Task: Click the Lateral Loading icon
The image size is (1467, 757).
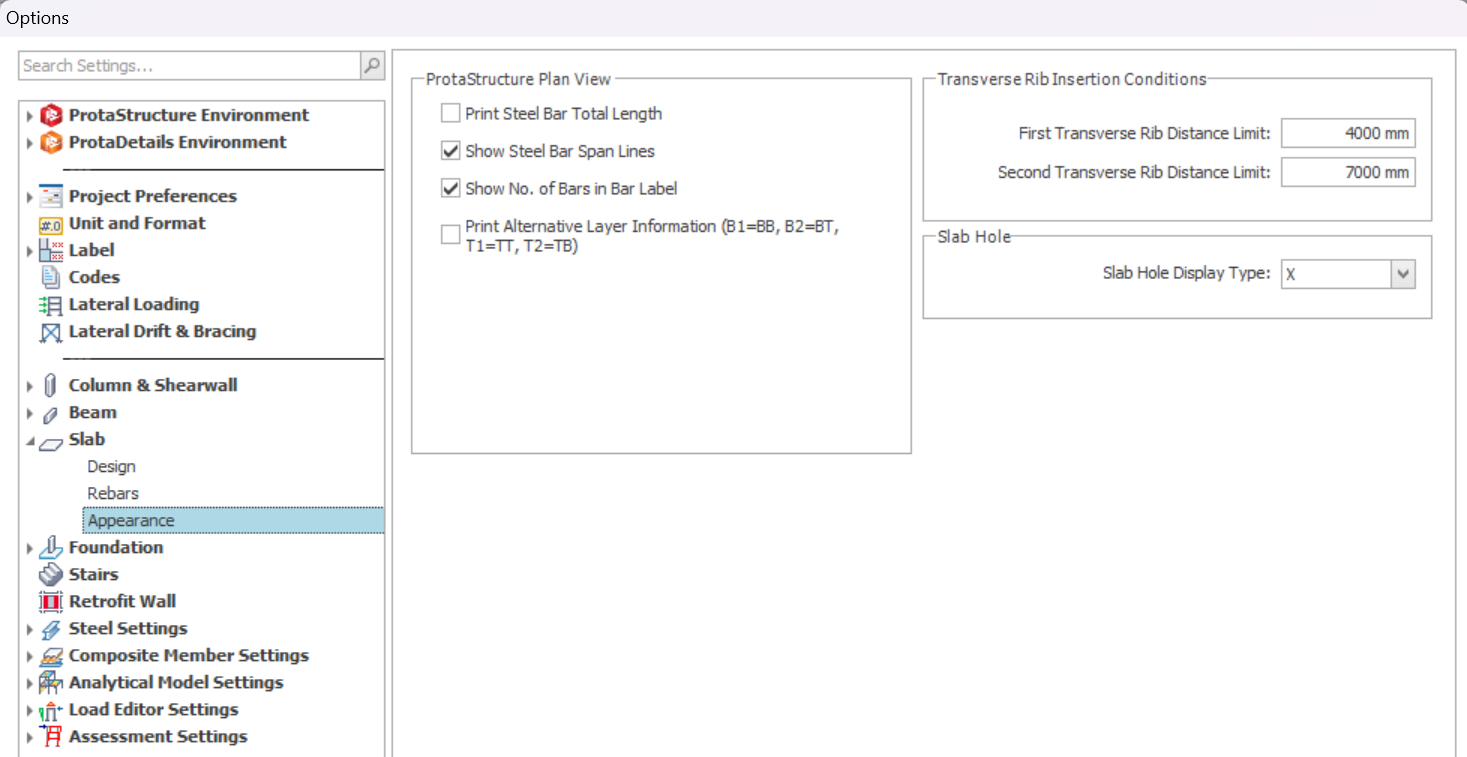Action: (x=51, y=305)
